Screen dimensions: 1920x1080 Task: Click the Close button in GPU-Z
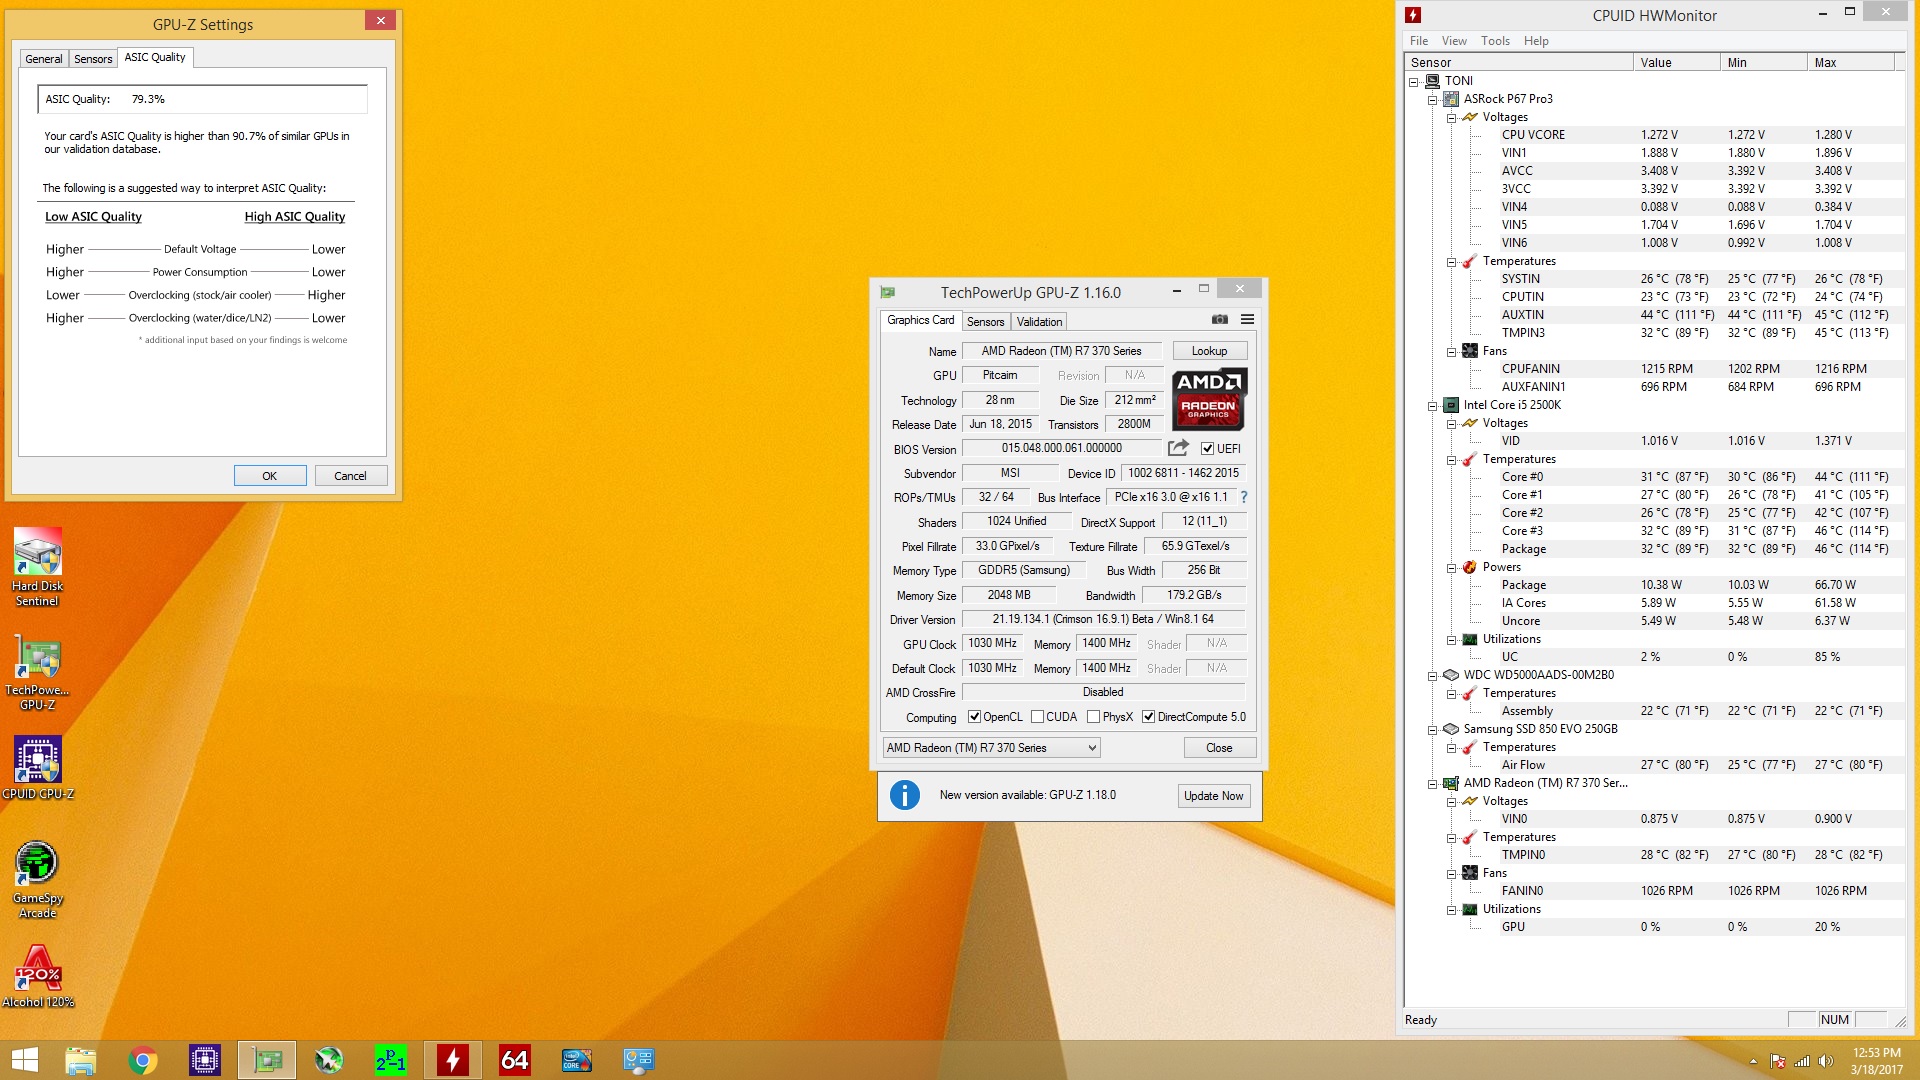(1219, 748)
